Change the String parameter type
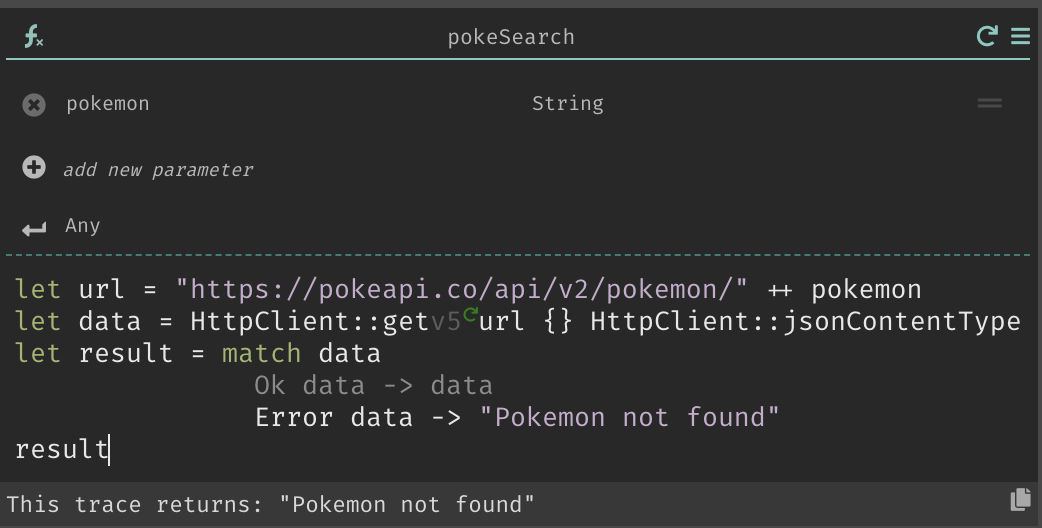The width and height of the screenshot is (1042, 528). point(568,104)
